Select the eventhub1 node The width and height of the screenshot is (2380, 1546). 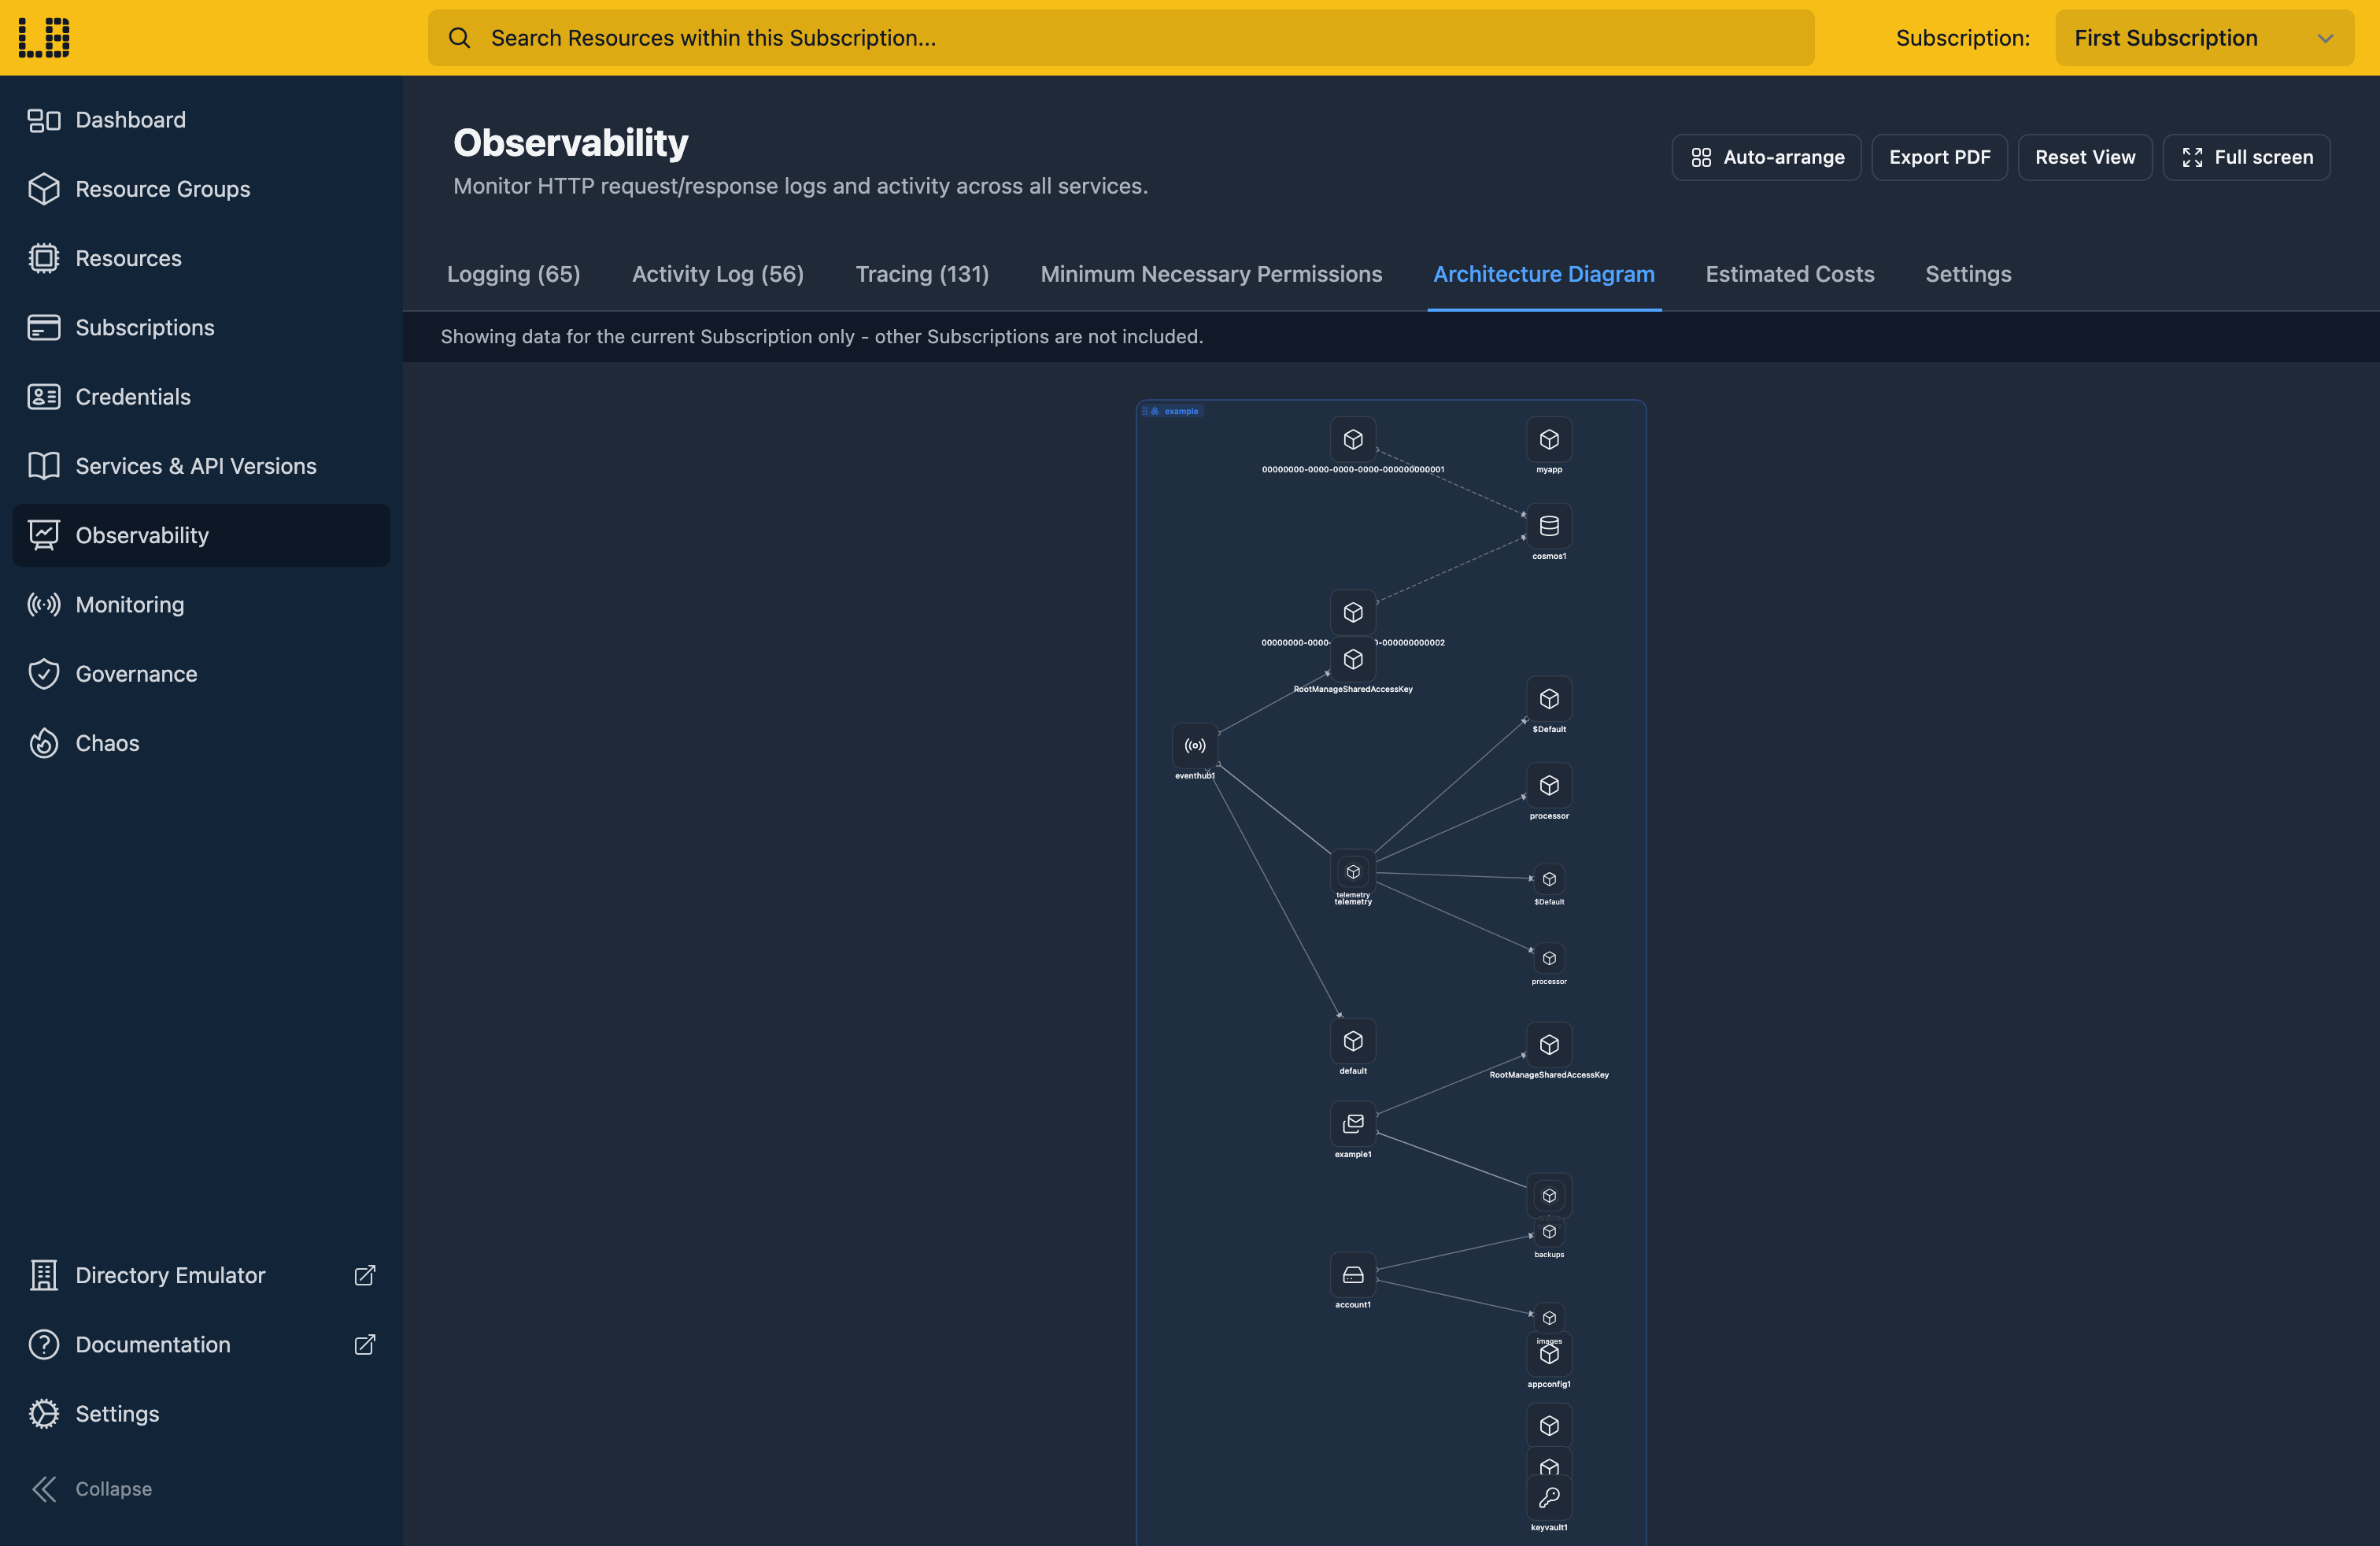pos(1195,745)
